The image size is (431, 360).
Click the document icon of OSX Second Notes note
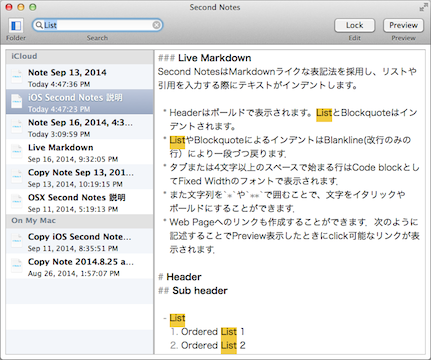click(x=17, y=201)
